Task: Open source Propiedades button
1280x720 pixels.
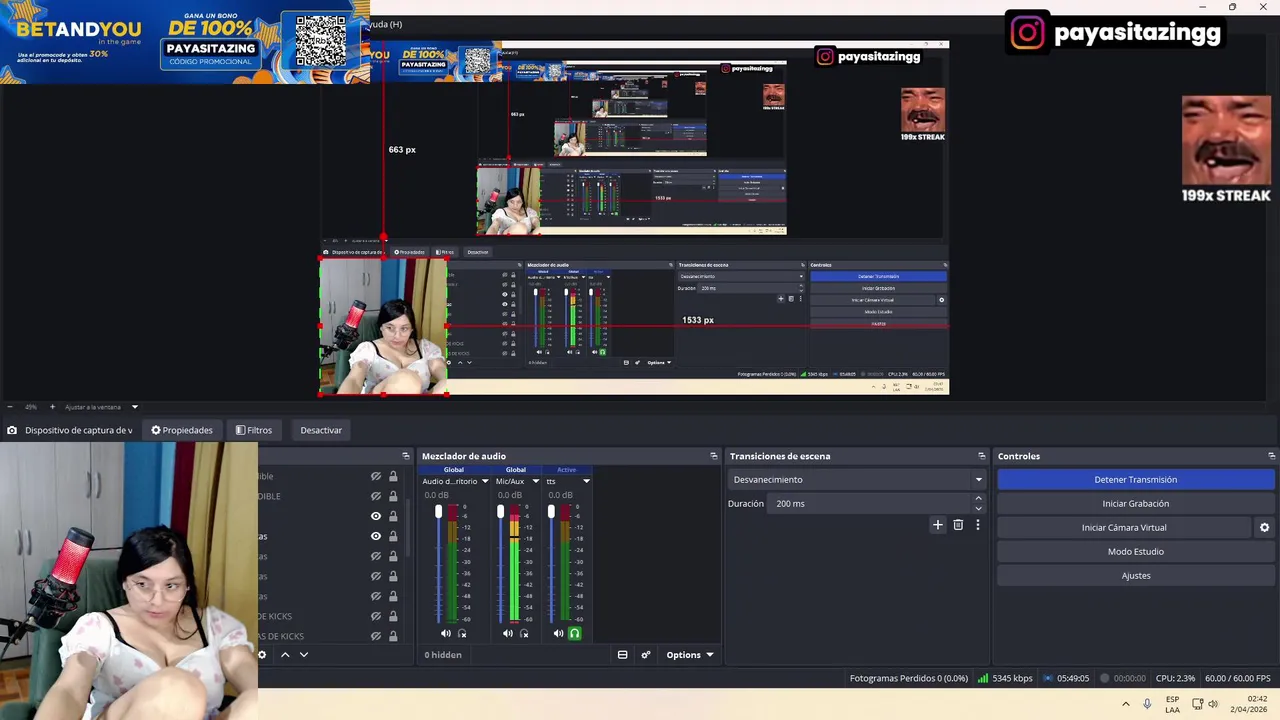Action: pyautogui.click(x=182, y=430)
